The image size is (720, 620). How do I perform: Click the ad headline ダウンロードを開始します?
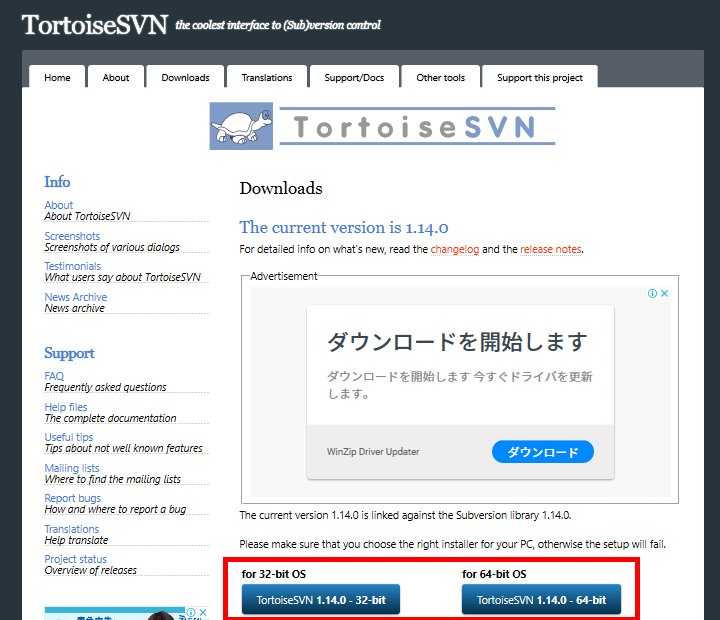(x=457, y=342)
